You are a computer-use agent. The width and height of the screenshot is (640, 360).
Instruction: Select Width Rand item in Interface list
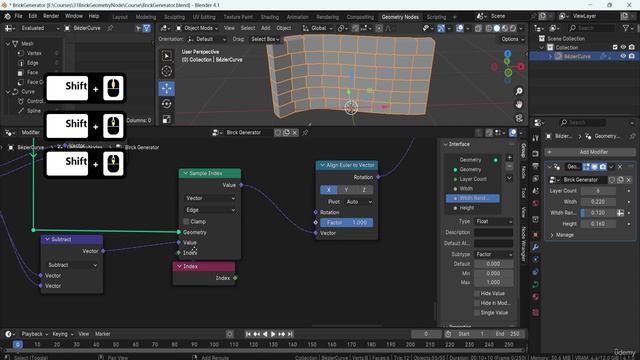473,198
